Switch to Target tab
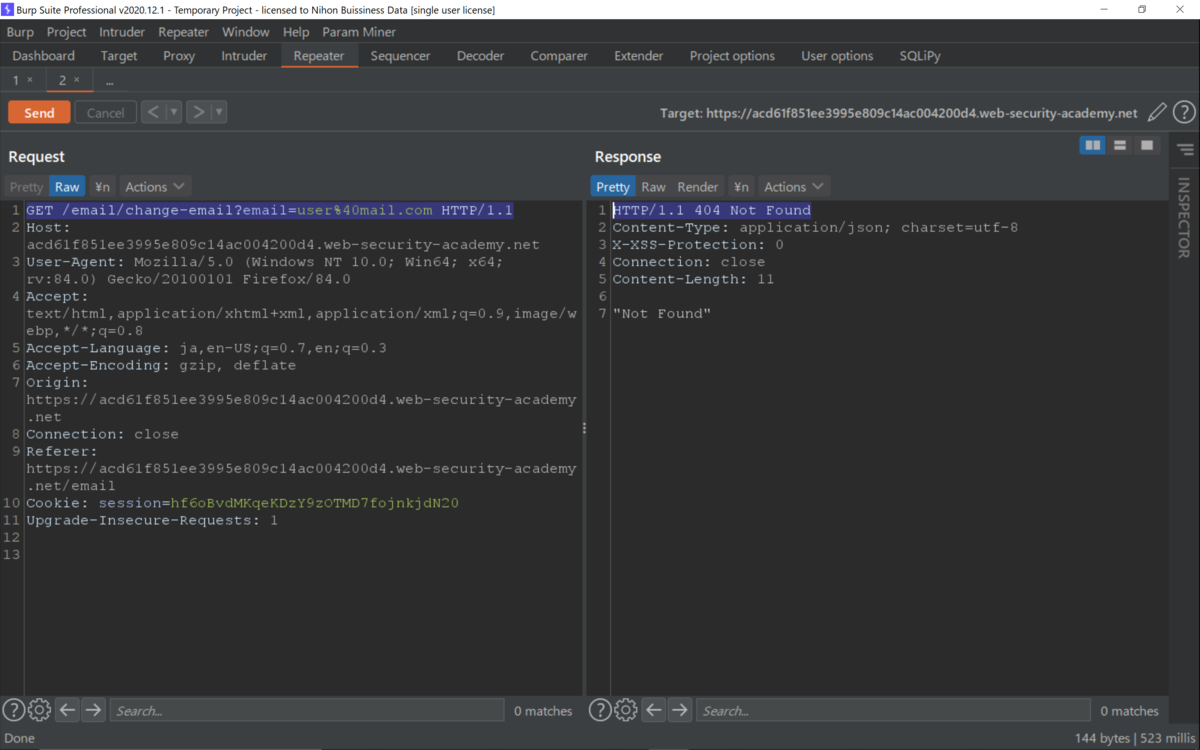The width and height of the screenshot is (1200, 750). click(x=119, y=56)
